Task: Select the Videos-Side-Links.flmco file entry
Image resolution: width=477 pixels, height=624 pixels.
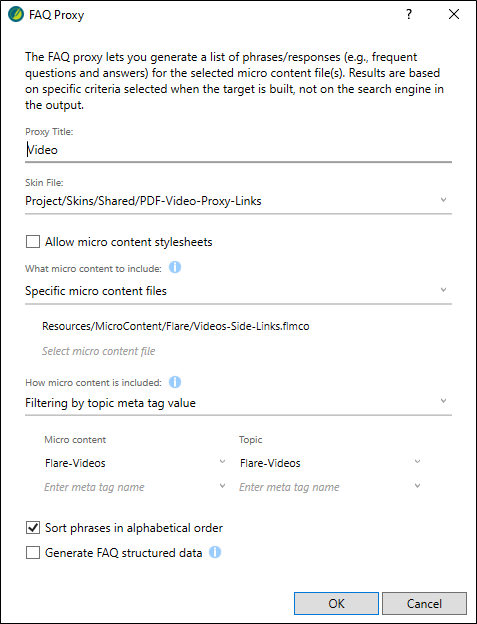Action: coord(175,326)
